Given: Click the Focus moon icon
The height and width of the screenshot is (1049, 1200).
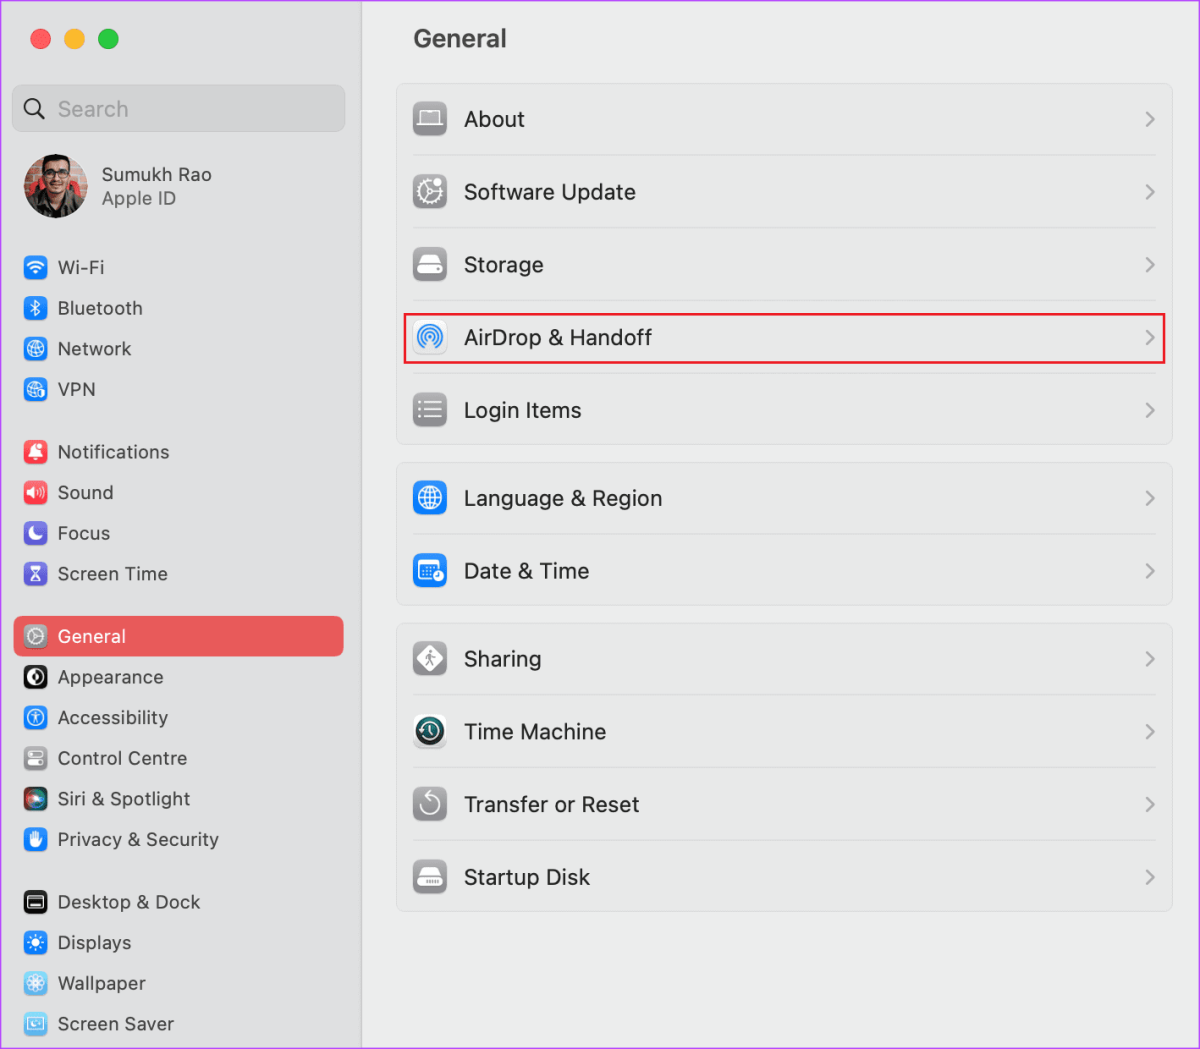Looking at the screenshot, I should point(36,533).
